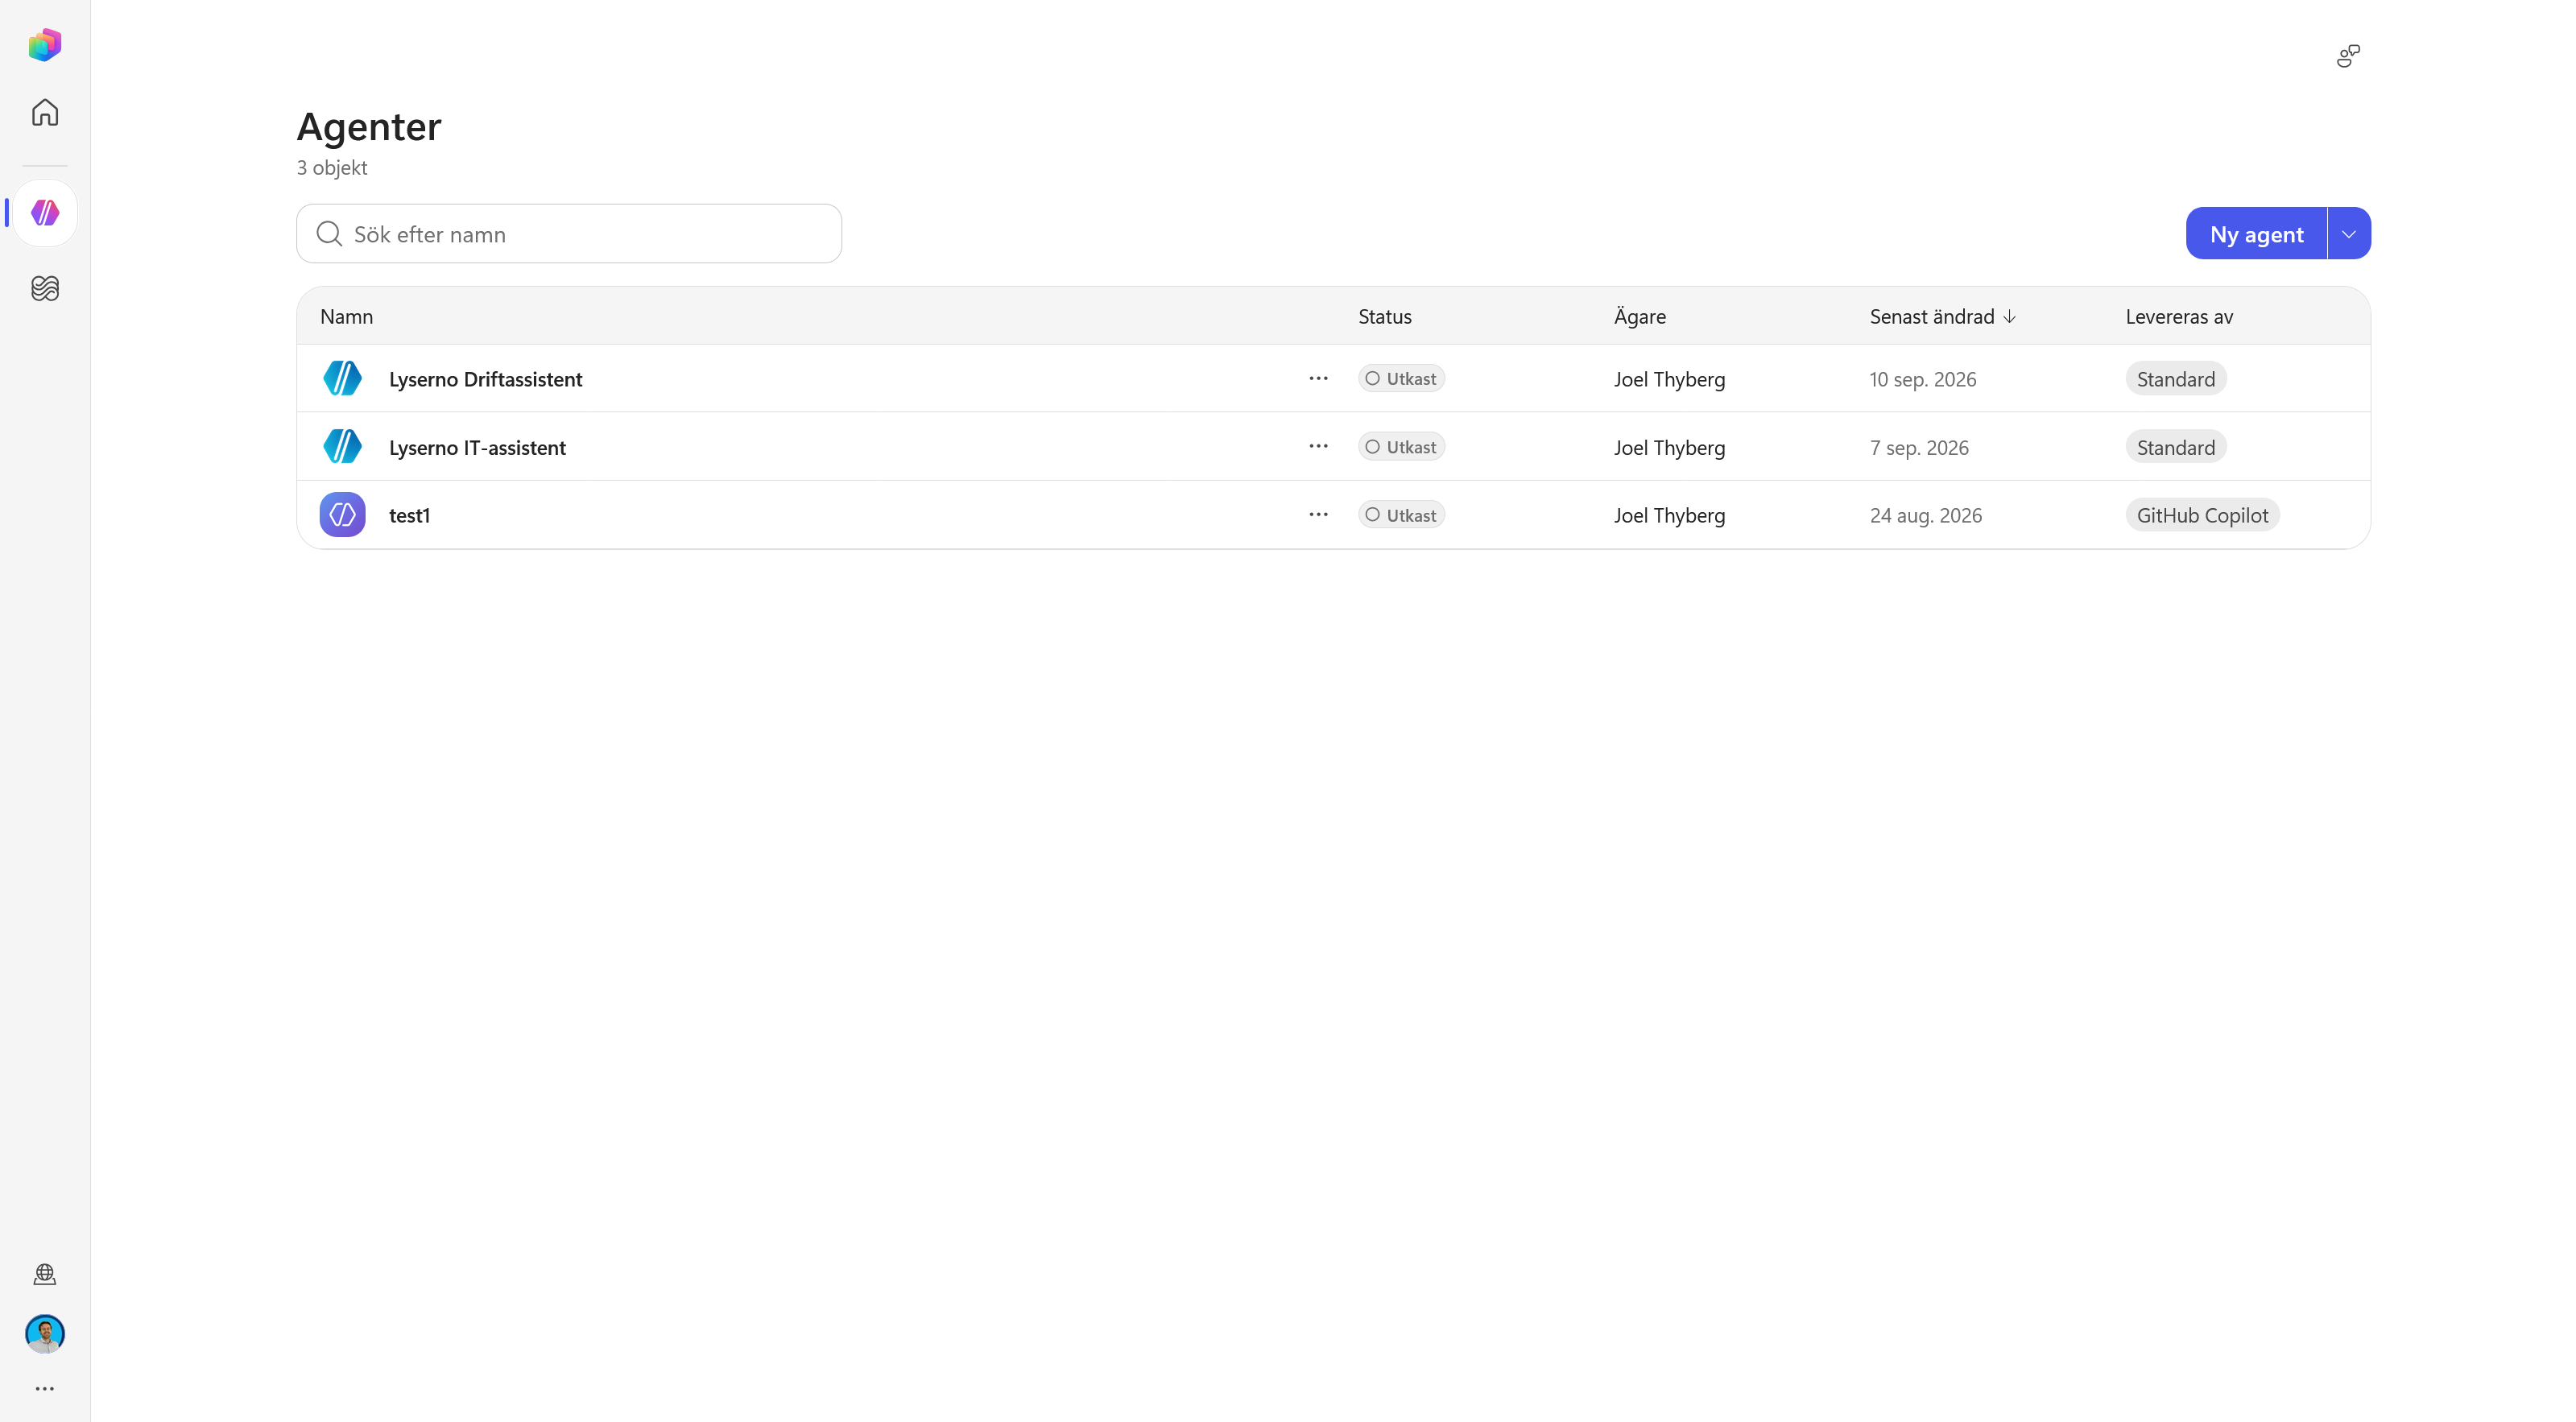Screen dimensions: 2576x1422
Task: Click the feedback icon at top right
Action: point(2348,56)
